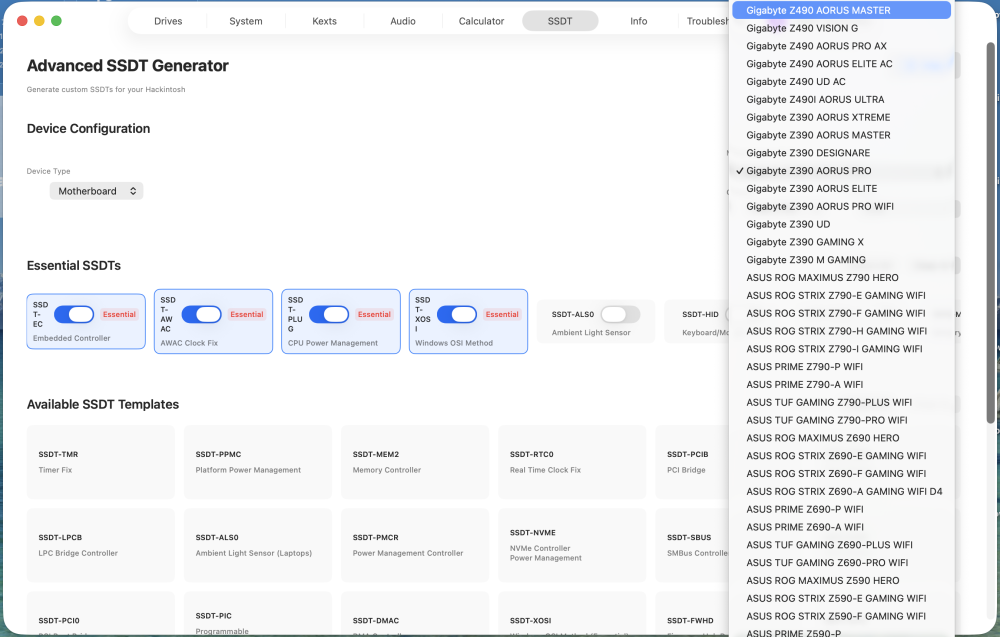Toggle the SSDT-PLUG CPU Power Management switch
Screen dimensions: 1000x637
click(329, 314)
